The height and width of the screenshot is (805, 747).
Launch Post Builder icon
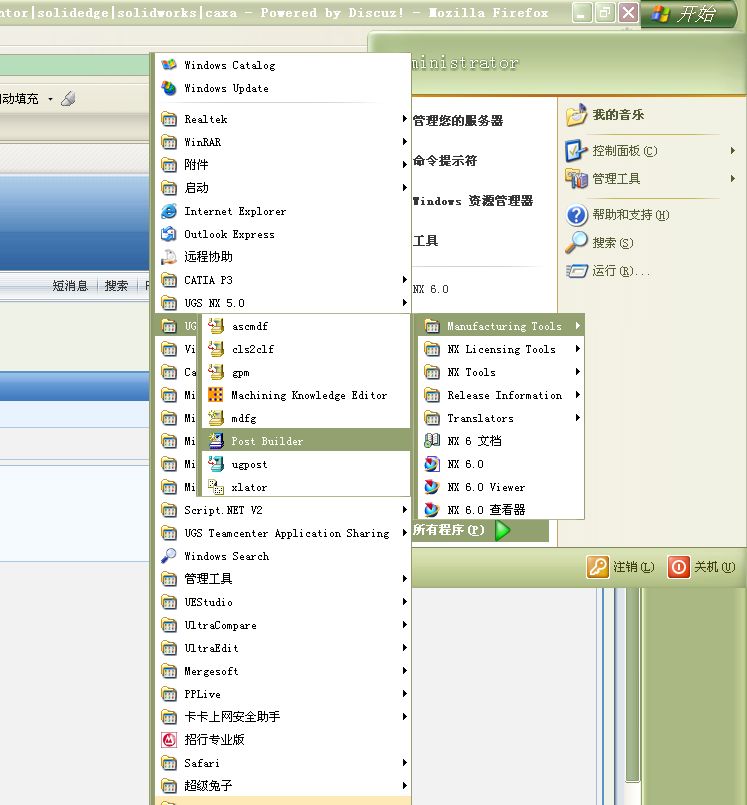click(216, 440)
